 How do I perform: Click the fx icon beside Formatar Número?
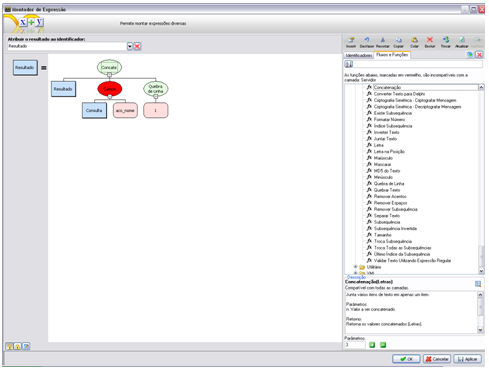(x=369, y=119)
